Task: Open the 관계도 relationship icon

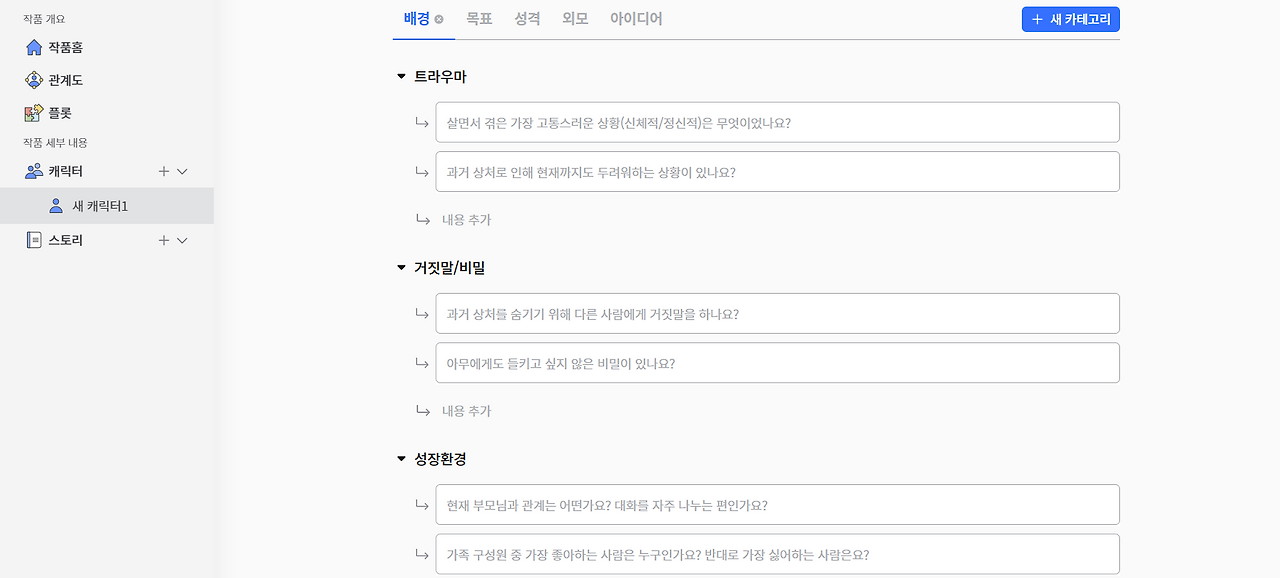Action: pos(34,80)
